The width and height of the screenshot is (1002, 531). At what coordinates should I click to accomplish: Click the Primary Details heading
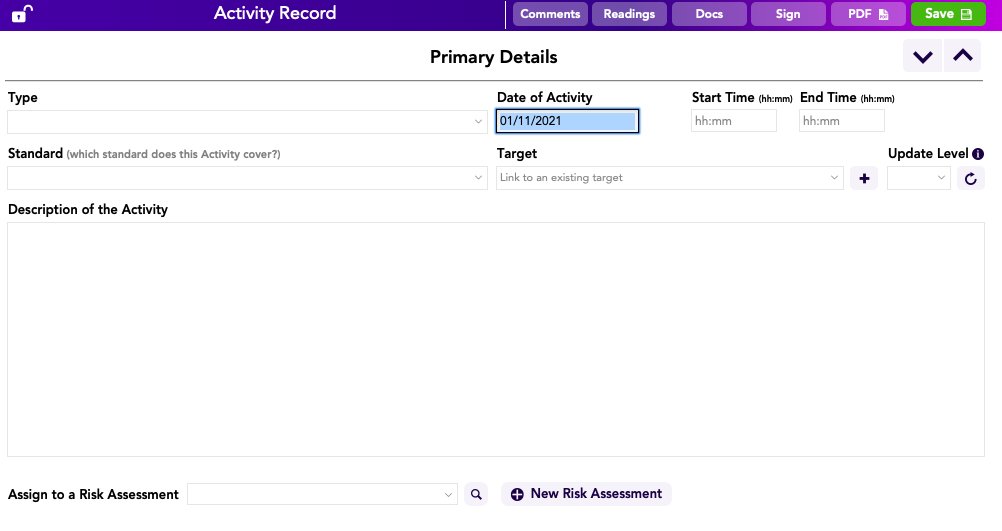(x=493, y=57)
